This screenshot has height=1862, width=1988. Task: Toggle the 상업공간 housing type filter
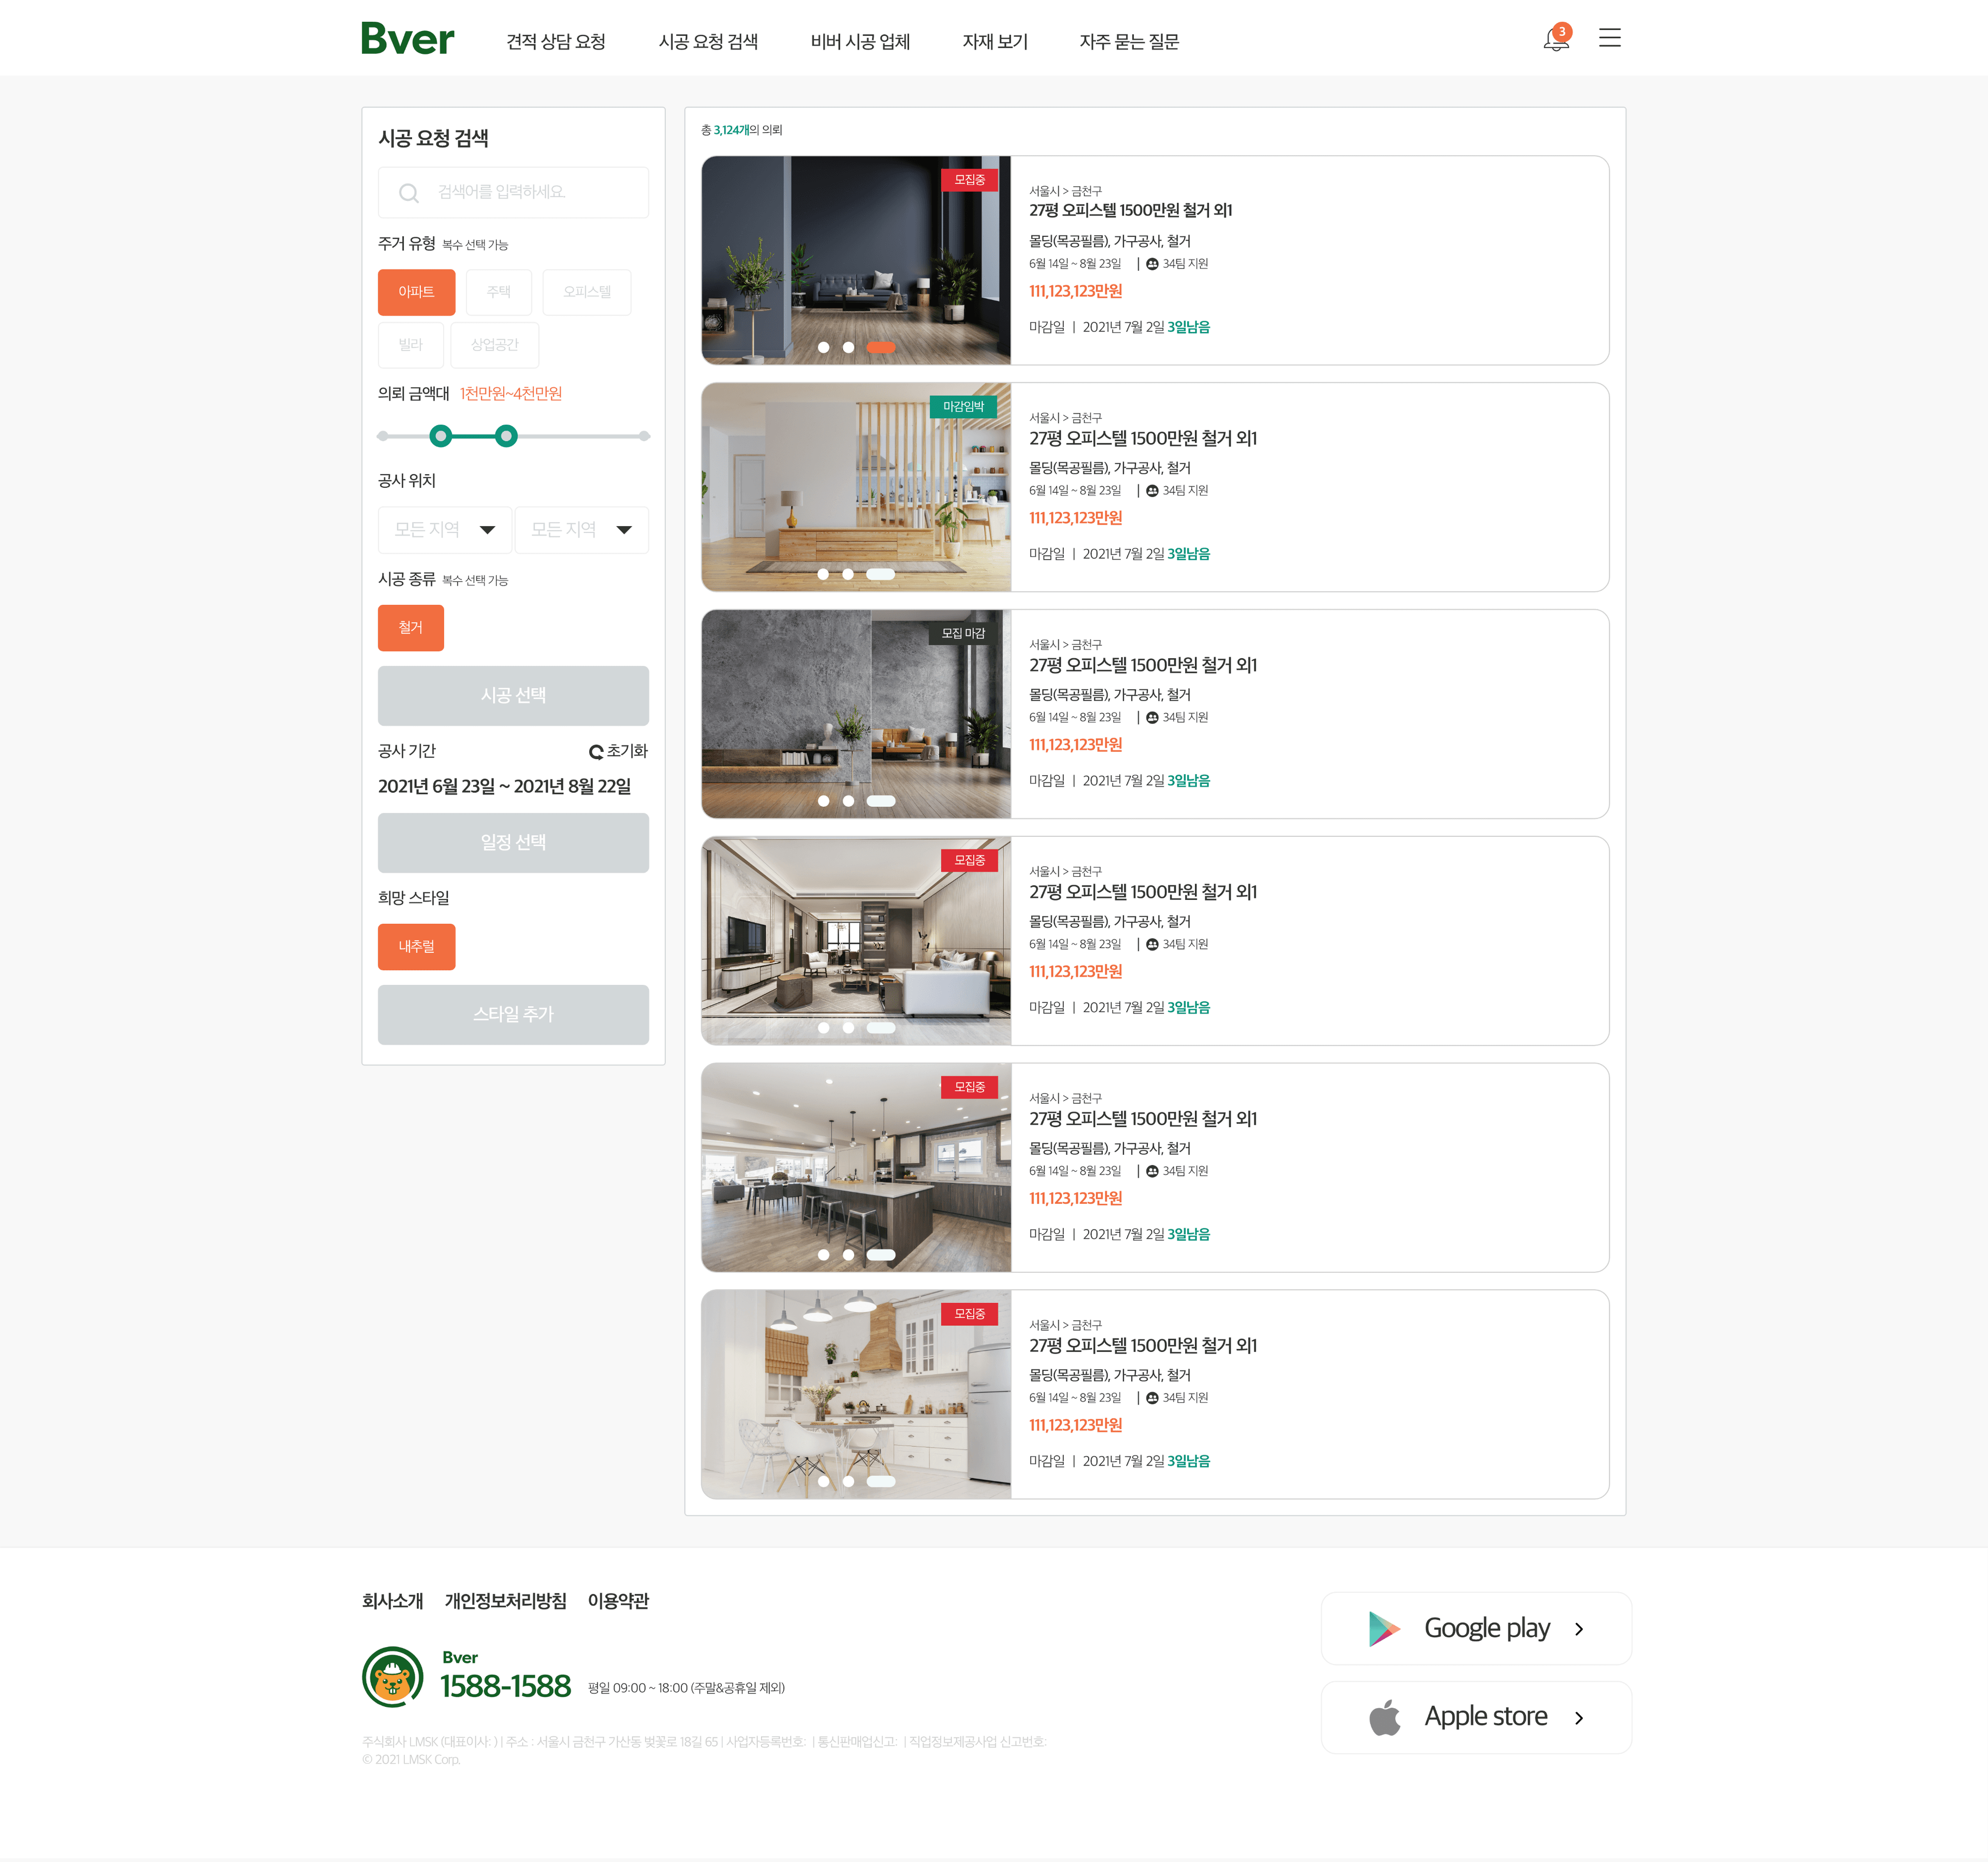[494, 345]
